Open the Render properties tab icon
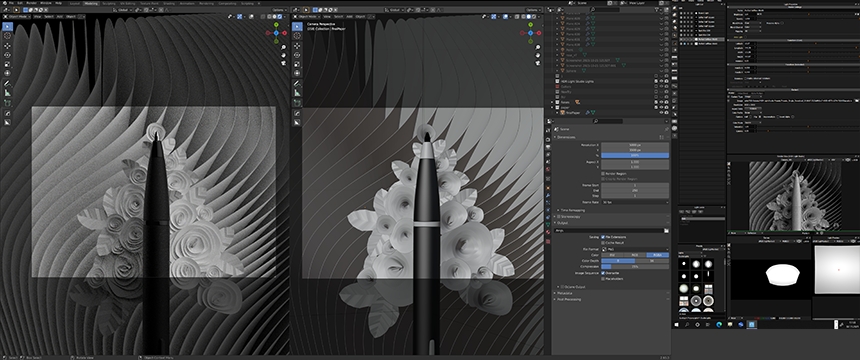This screenshot has height=360, width=860. click(547, 139)
